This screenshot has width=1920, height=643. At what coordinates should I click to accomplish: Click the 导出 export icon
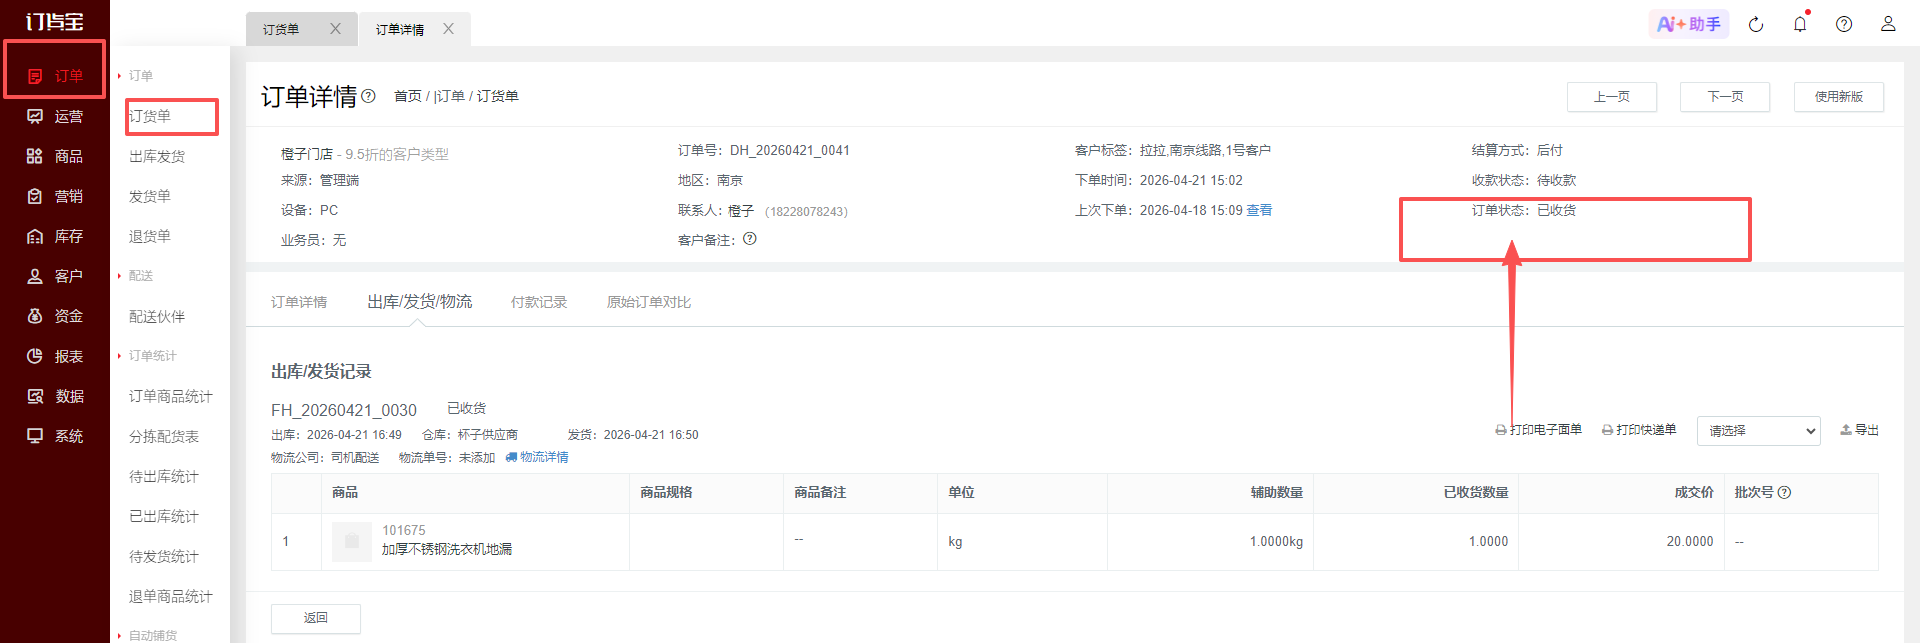pos(1846,430)
